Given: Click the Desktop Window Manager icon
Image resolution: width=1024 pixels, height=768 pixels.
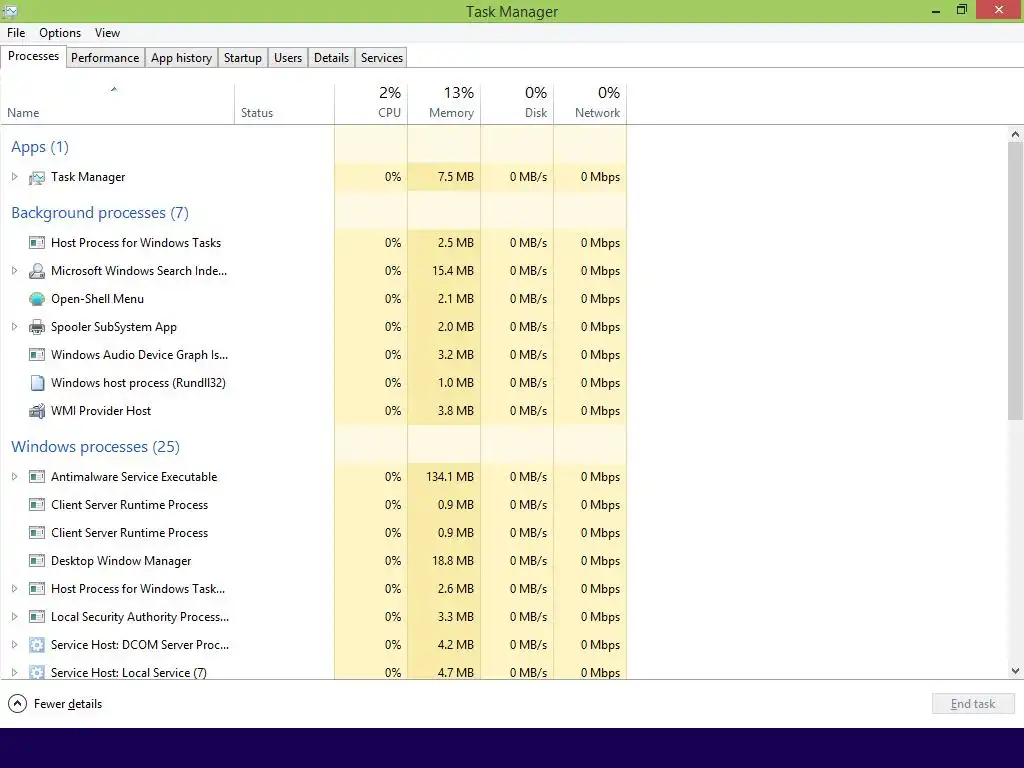Looking at the screenshot, I should click(x=37, y=561).
